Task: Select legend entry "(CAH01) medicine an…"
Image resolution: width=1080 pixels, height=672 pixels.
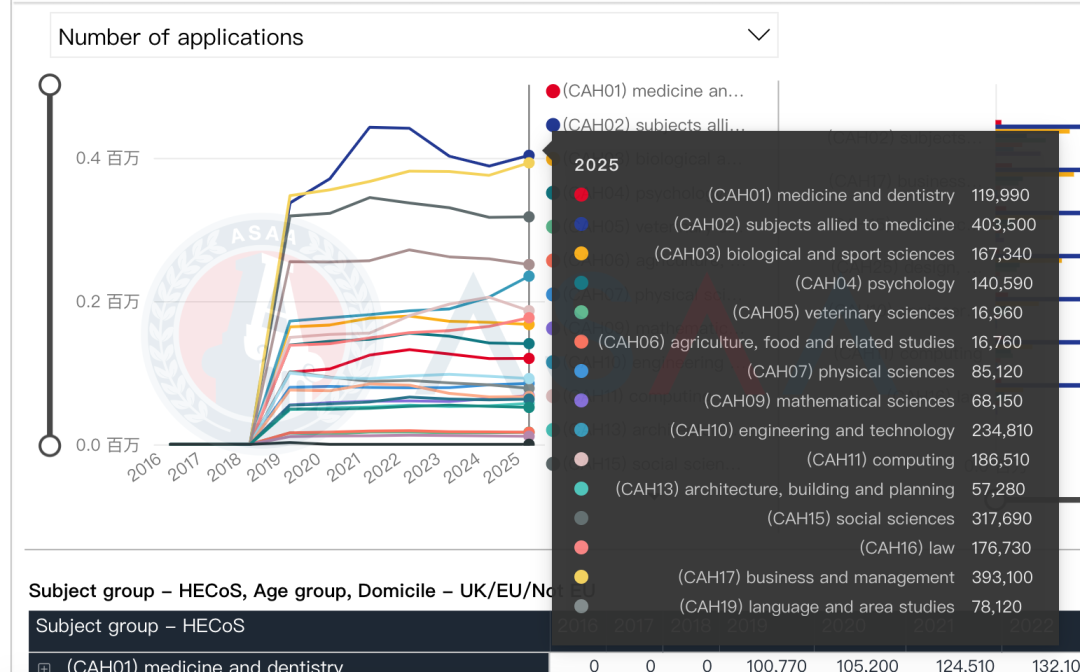Action: click(x=653, y=92)
